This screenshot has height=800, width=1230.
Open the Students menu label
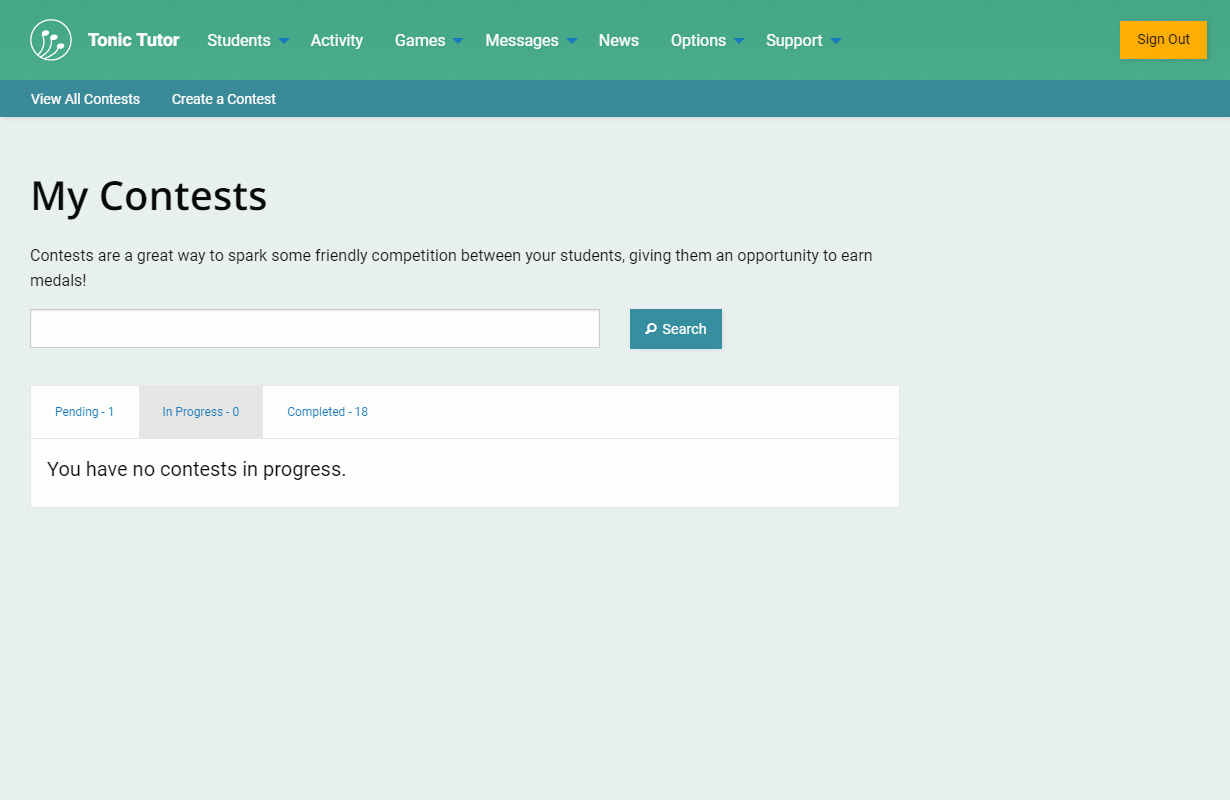(x=238, y=40)
